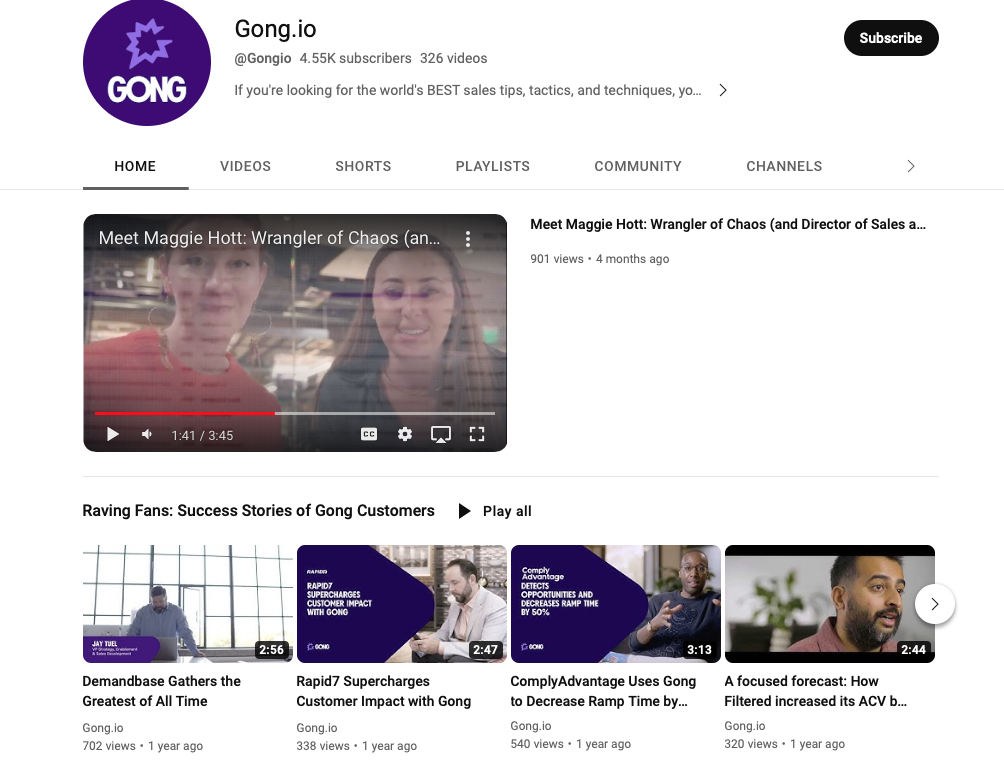
Task: Select the Channels tab
Action: tap(784, 166)
